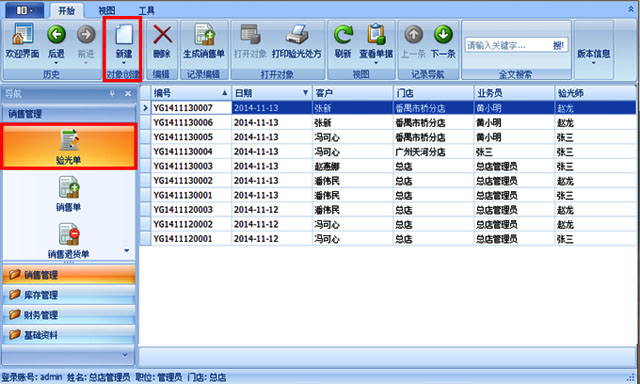Click 生成销售单 to generate sales order

pos(204,40)
